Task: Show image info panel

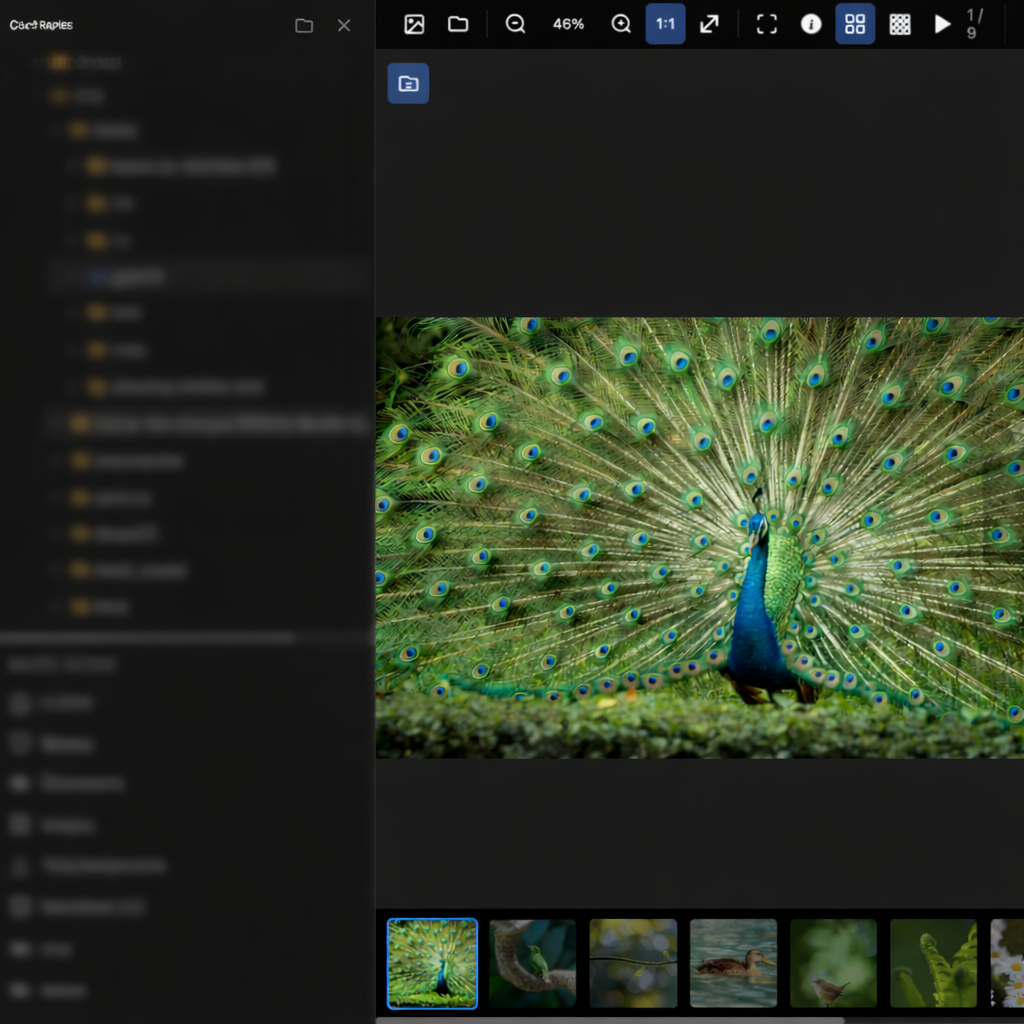Action: (x=811, y=24)
